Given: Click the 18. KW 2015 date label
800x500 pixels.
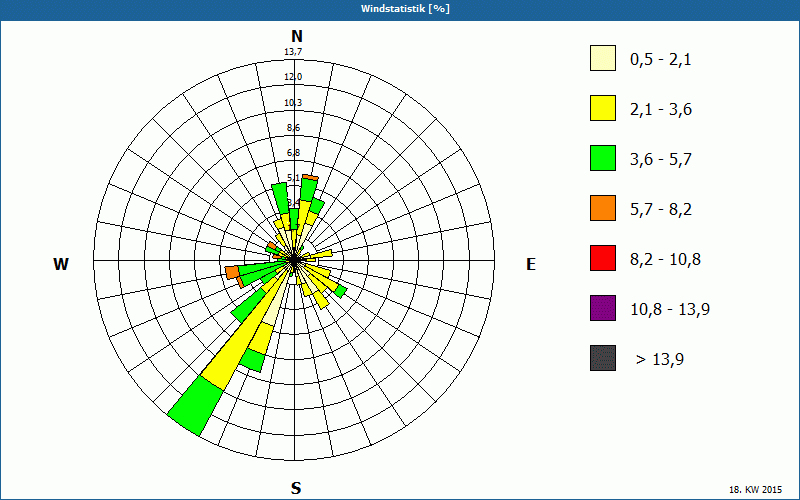Looking at the screenshot, I should tap(756, 490).
